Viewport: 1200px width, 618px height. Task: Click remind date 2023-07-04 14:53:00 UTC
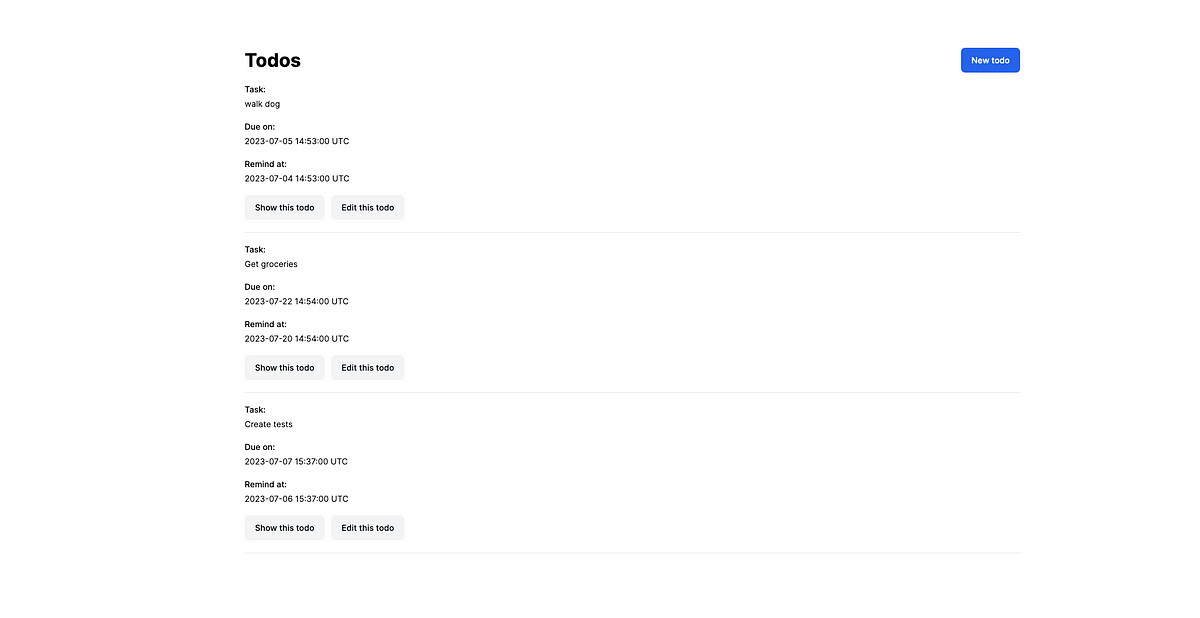tap(297, 178)
